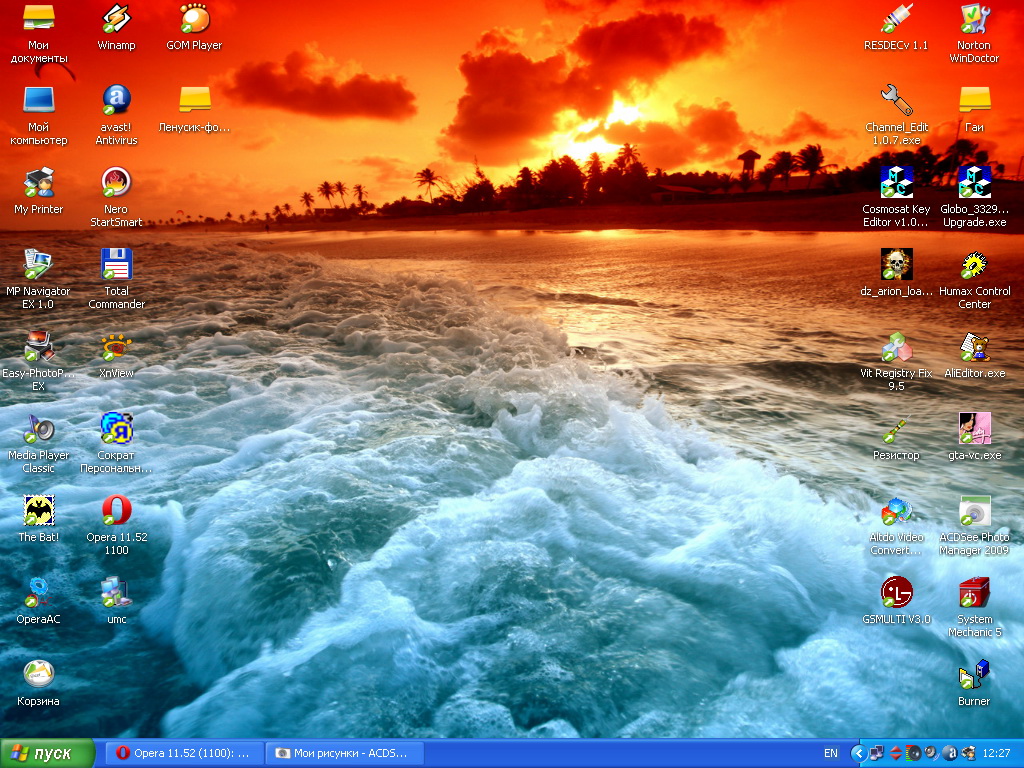Open the EN language selector in taskbar

[x=831, y=753]
